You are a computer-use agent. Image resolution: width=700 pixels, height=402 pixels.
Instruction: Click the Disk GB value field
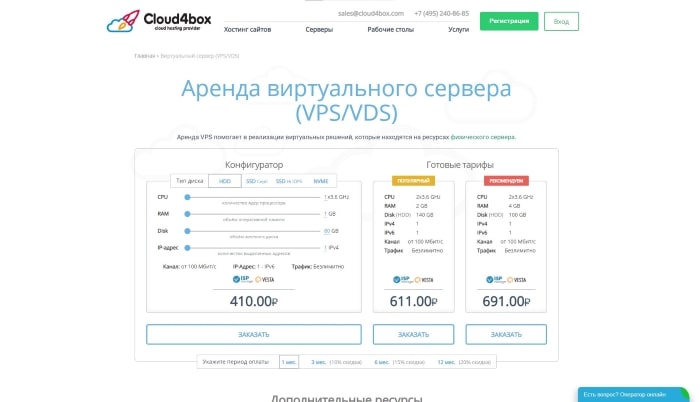pos(327,231)
